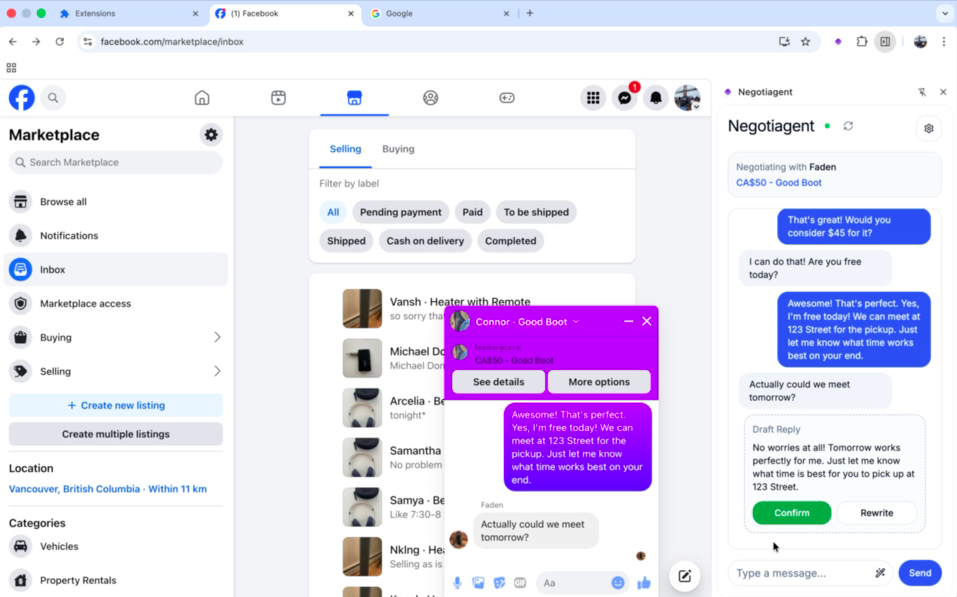
Task: Click the chat message Aa field
Action: [574, 583]
